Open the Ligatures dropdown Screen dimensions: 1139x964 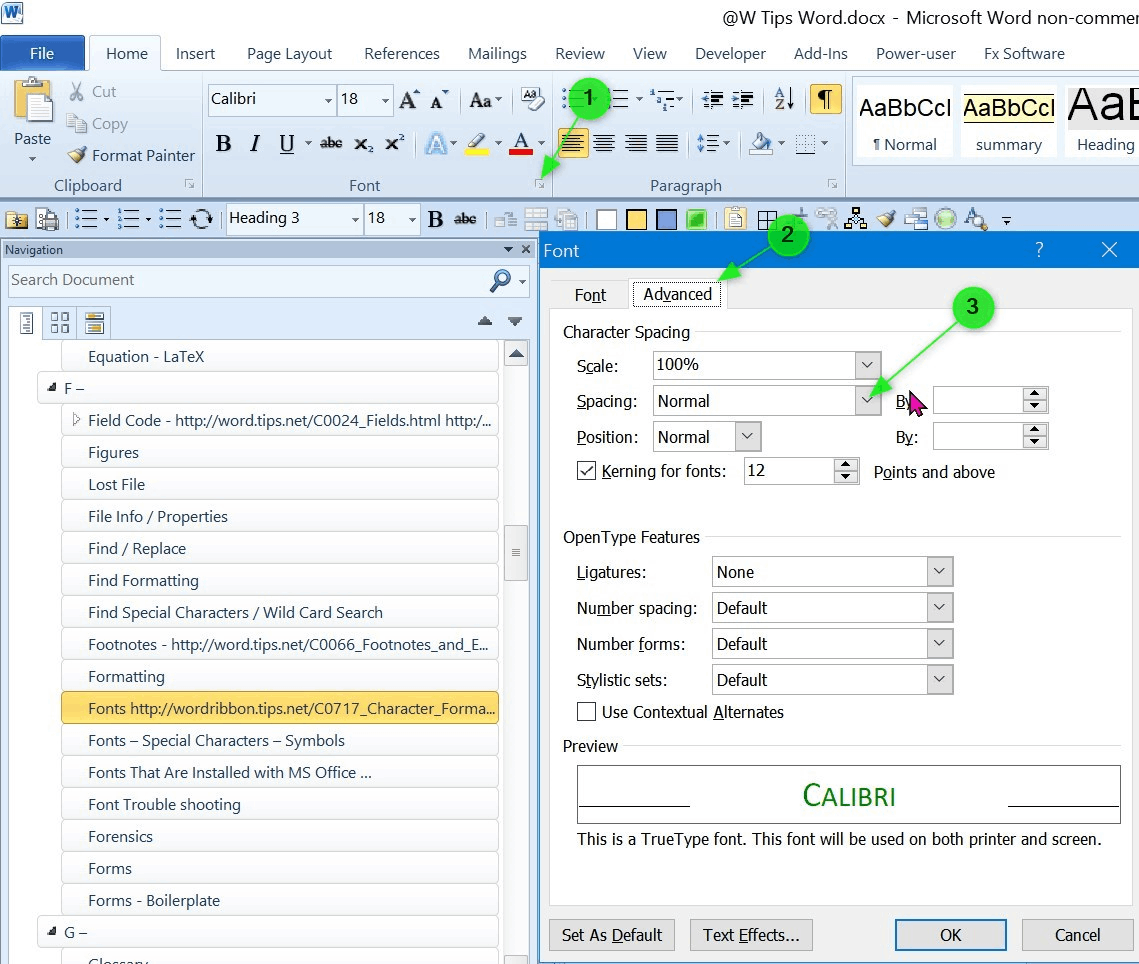point(939,572)
